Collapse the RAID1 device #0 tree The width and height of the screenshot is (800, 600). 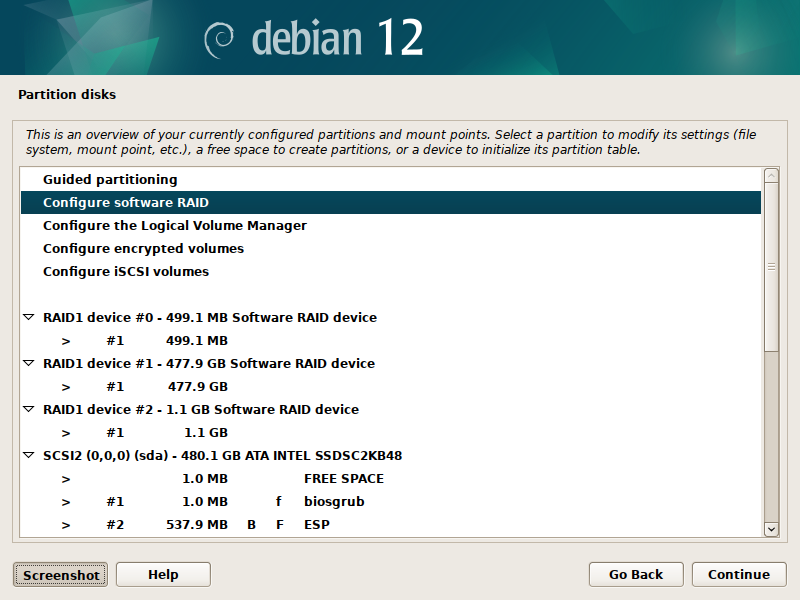27,318
